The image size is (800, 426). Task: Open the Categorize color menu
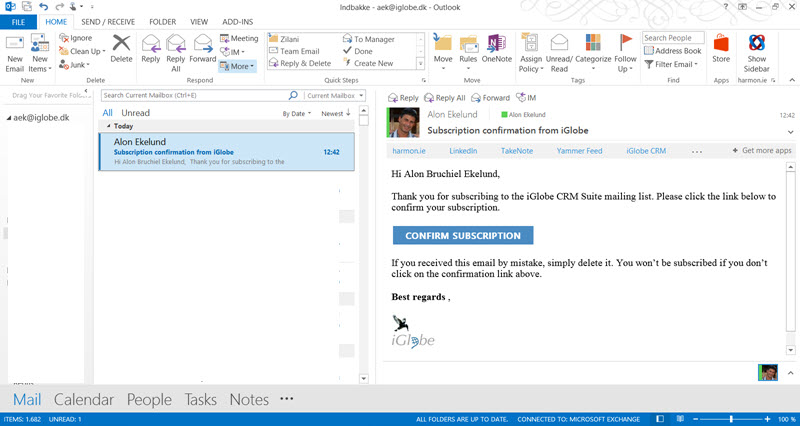point(593,53)
